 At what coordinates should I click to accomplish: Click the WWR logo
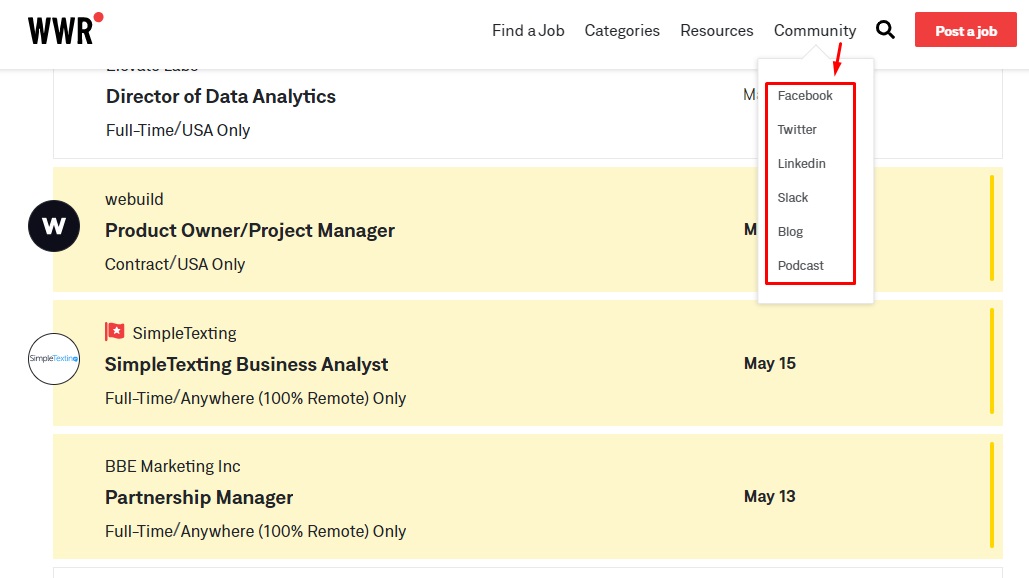66,29
